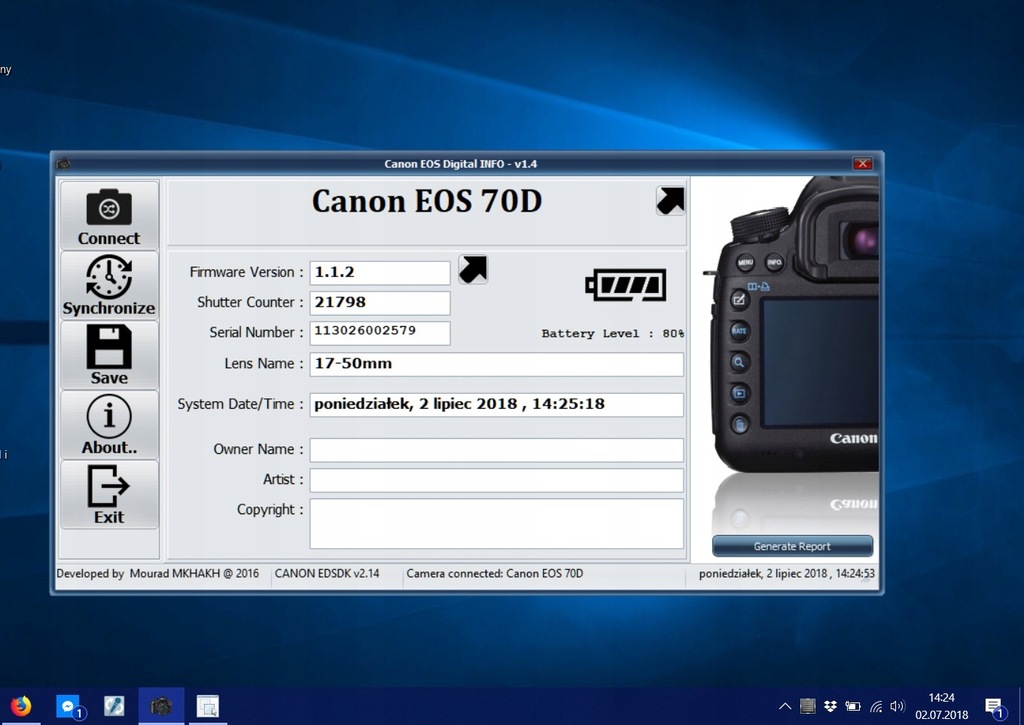Click 'Battery Level : 80%' text
1024x725 pixels.
click(x=613, y=333)
